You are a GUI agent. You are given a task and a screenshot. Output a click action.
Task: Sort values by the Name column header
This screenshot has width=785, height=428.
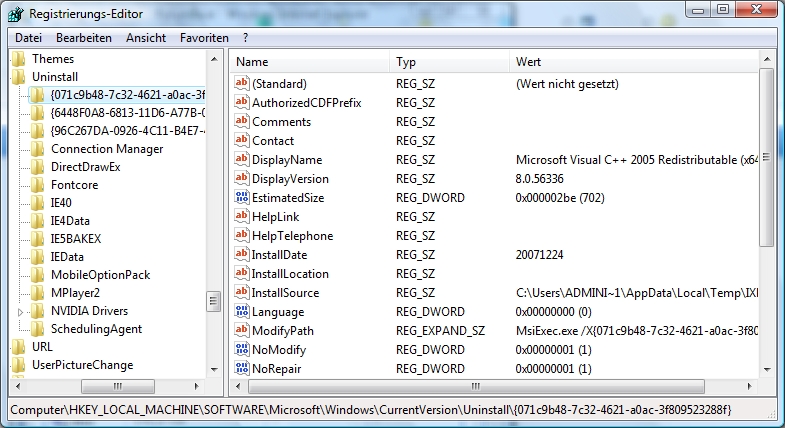(x=310, y=62)
